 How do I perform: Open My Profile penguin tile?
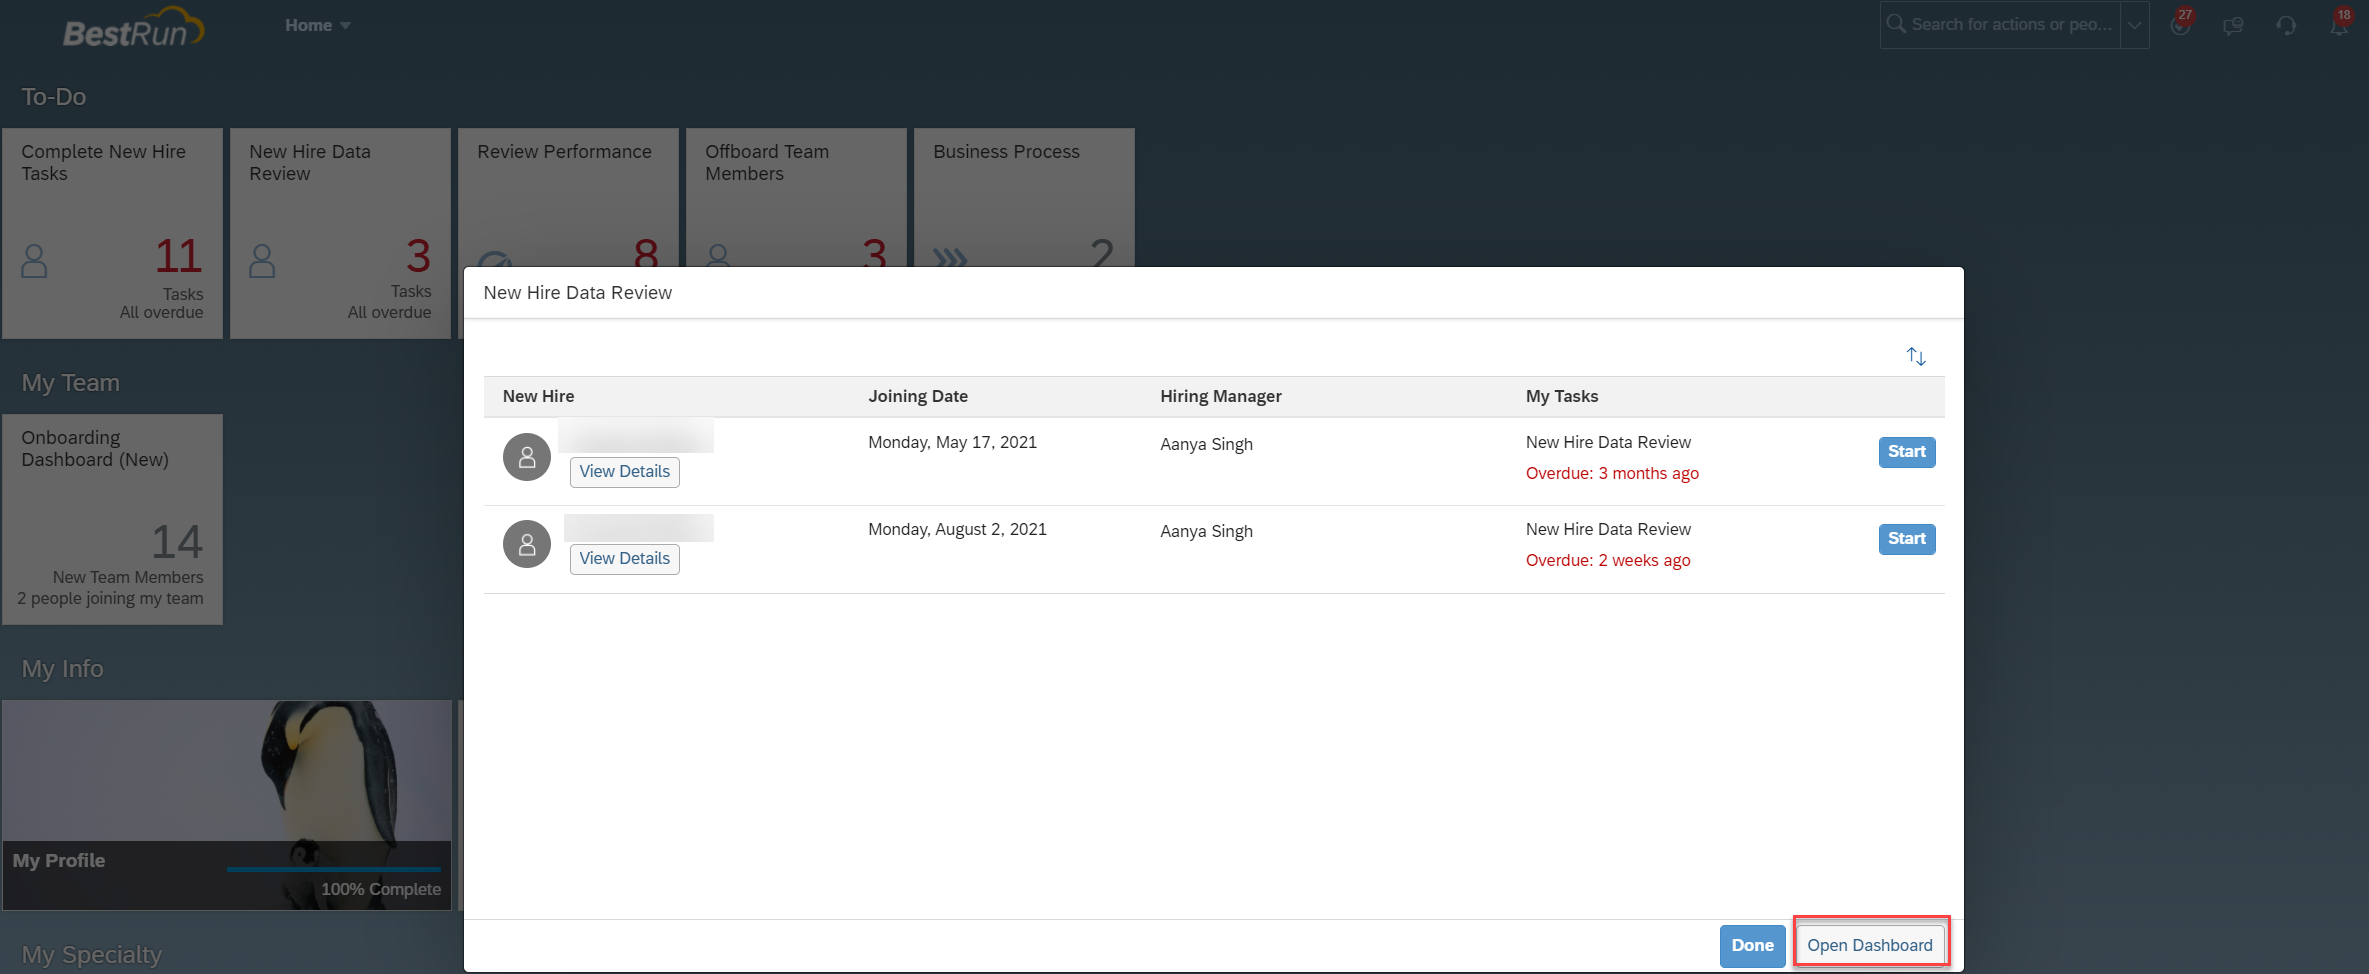227,805
